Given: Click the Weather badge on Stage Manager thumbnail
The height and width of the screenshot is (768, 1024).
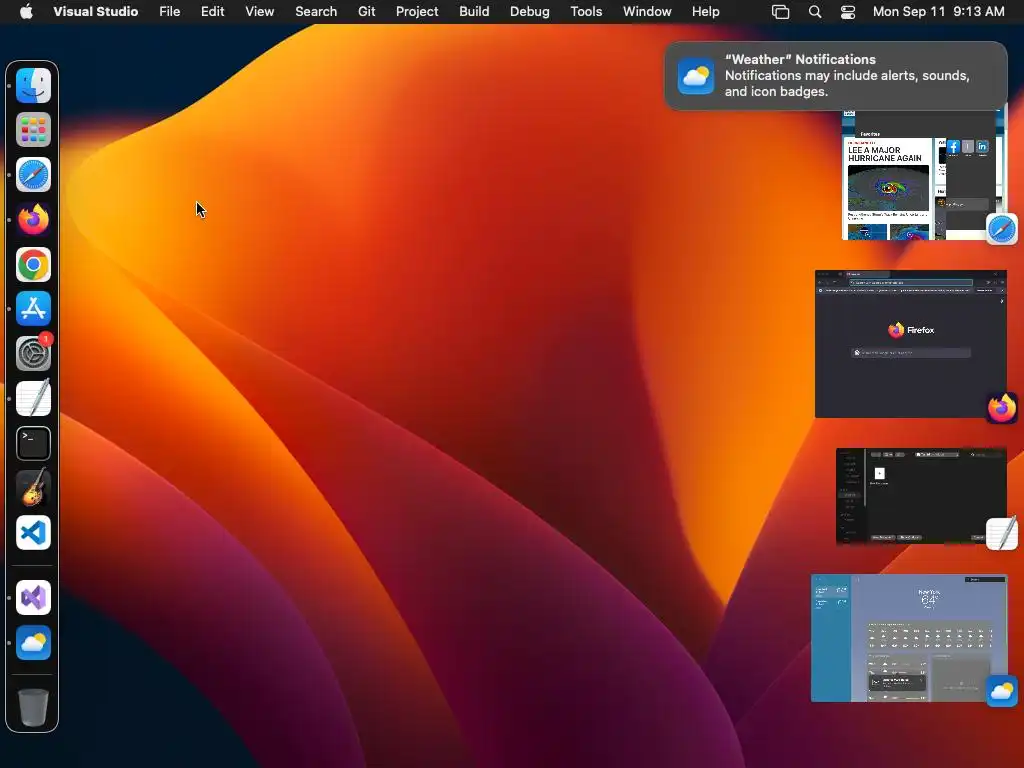Looking at the screenshot, I should pyautogui.click(x=1002, y=691).
